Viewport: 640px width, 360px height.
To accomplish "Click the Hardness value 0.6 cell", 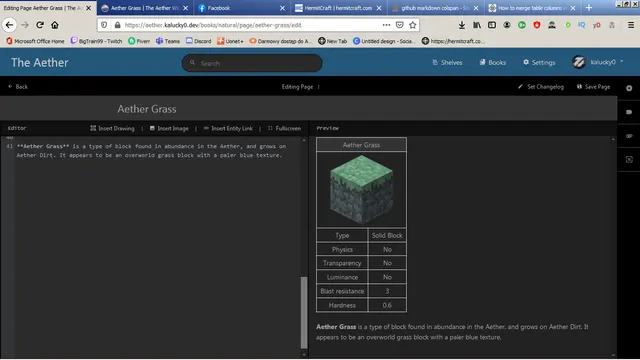I will 387,305.
